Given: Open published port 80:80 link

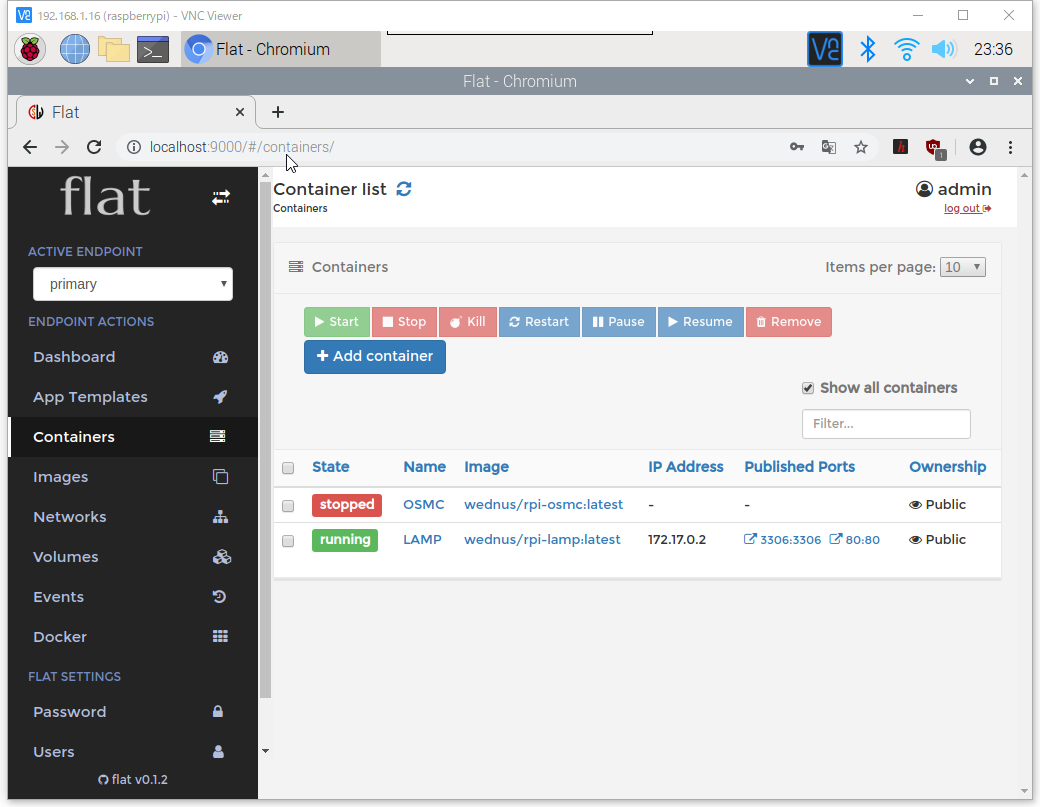Looking at the screenshot, I should tap(855, 540).
